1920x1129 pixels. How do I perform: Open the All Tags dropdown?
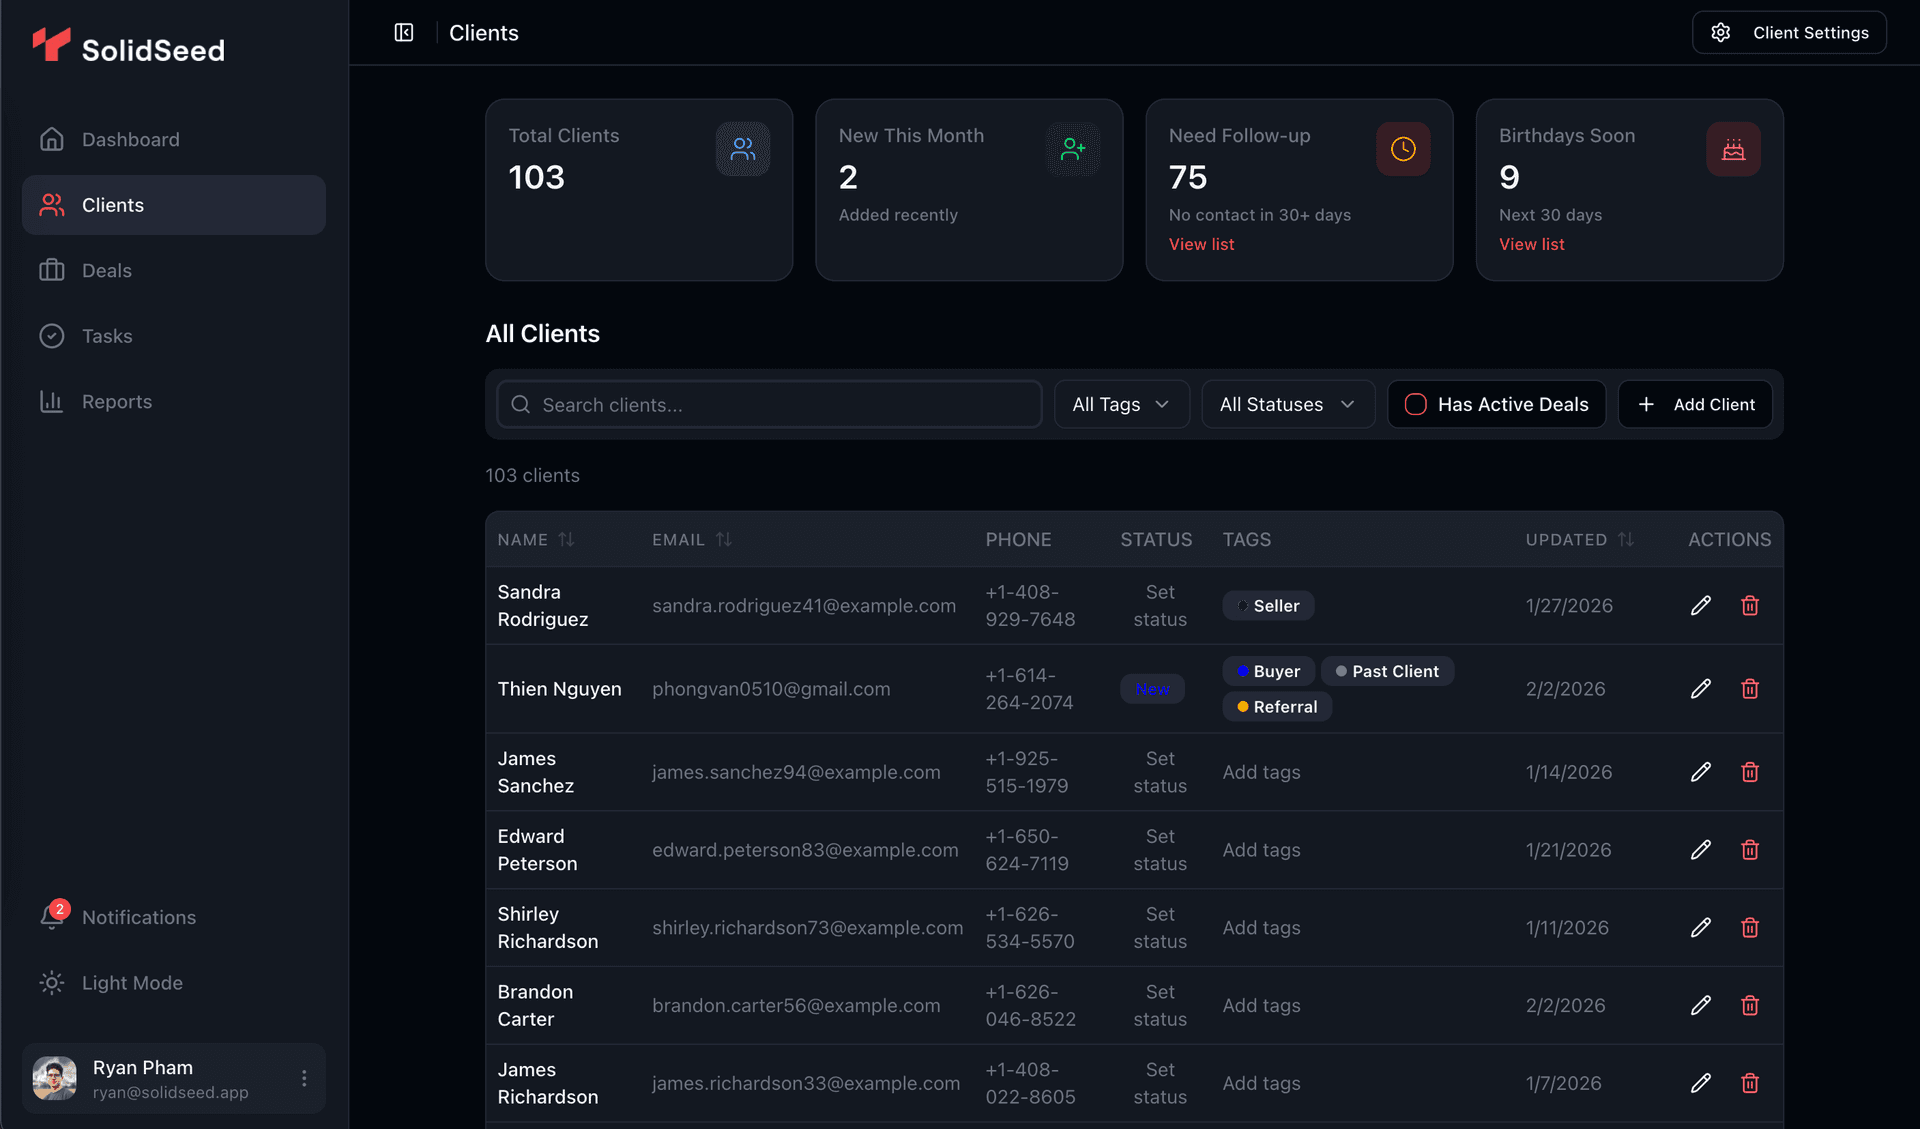(1121, 404)
